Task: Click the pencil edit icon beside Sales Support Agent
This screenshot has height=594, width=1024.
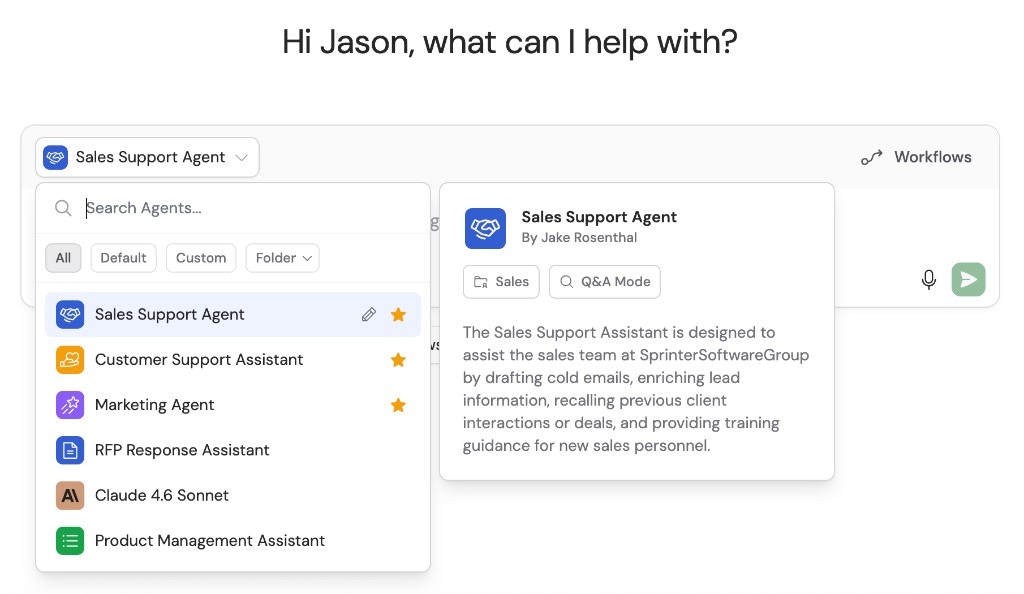Action: [x=369, y=314]
